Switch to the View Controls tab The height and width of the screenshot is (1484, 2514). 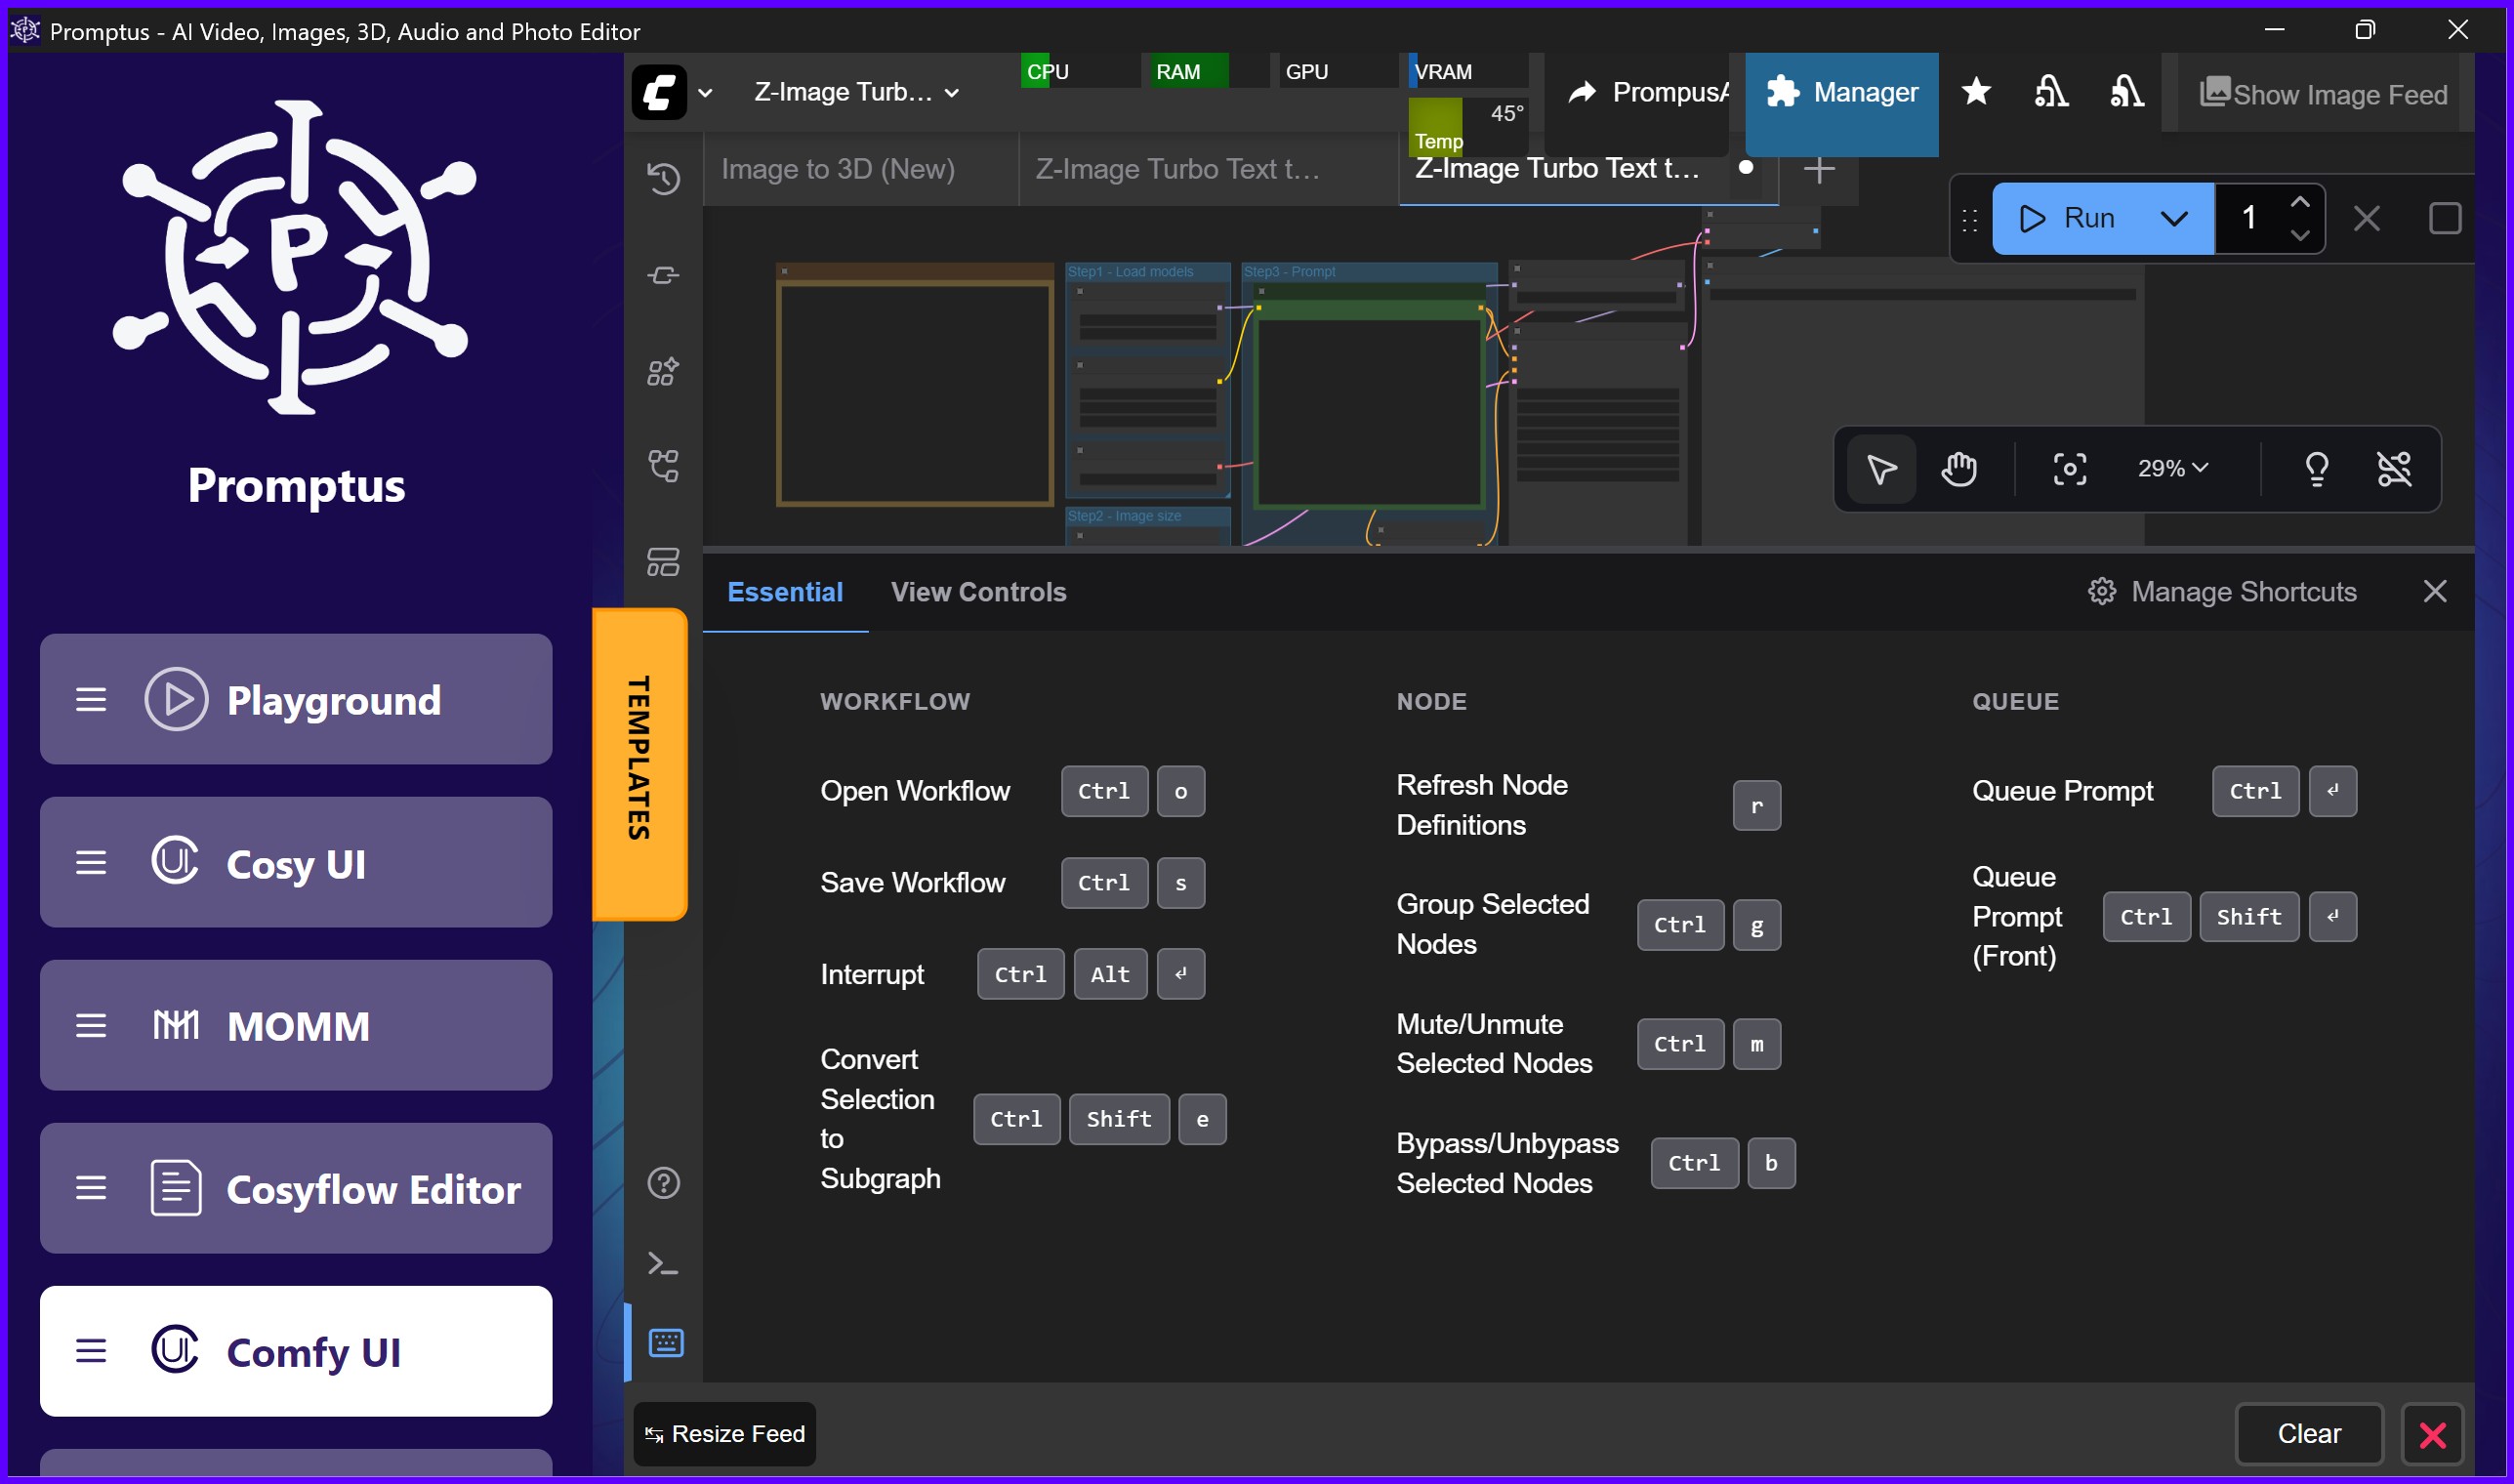pos(978,592)
